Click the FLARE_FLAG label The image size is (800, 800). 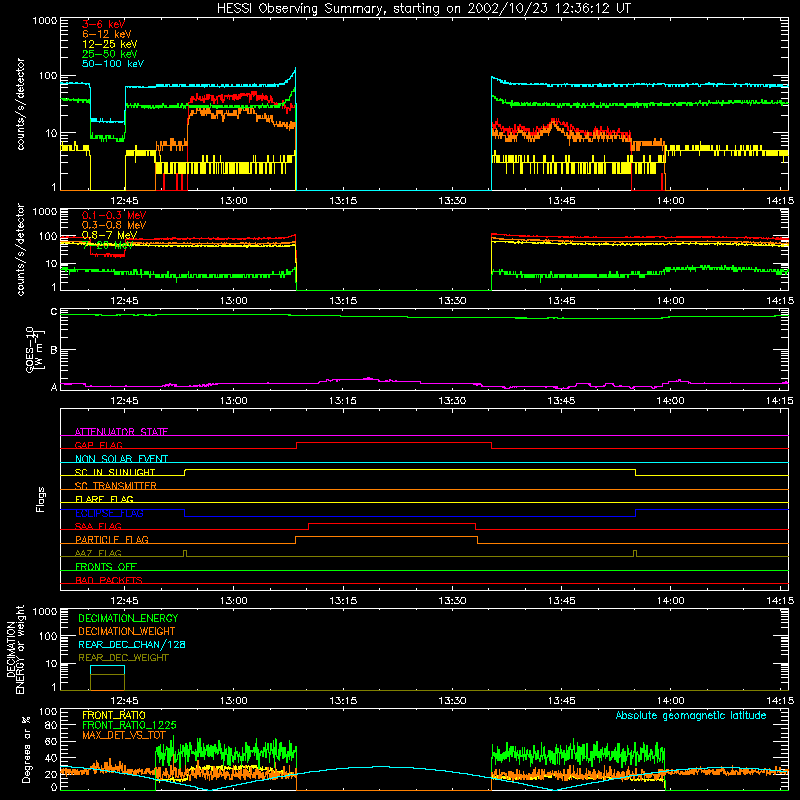coord(104,499)
